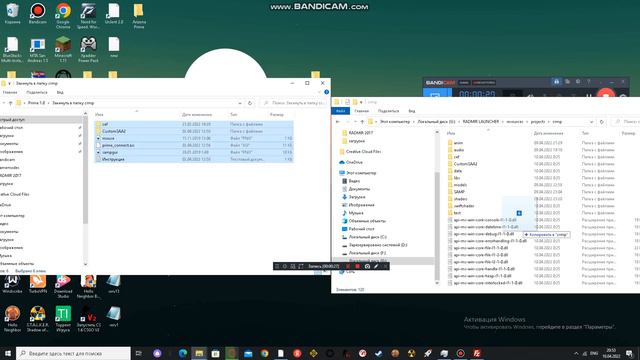Select Локальный диск (C:) in right Explorer sidebar

tap(367, 237)
